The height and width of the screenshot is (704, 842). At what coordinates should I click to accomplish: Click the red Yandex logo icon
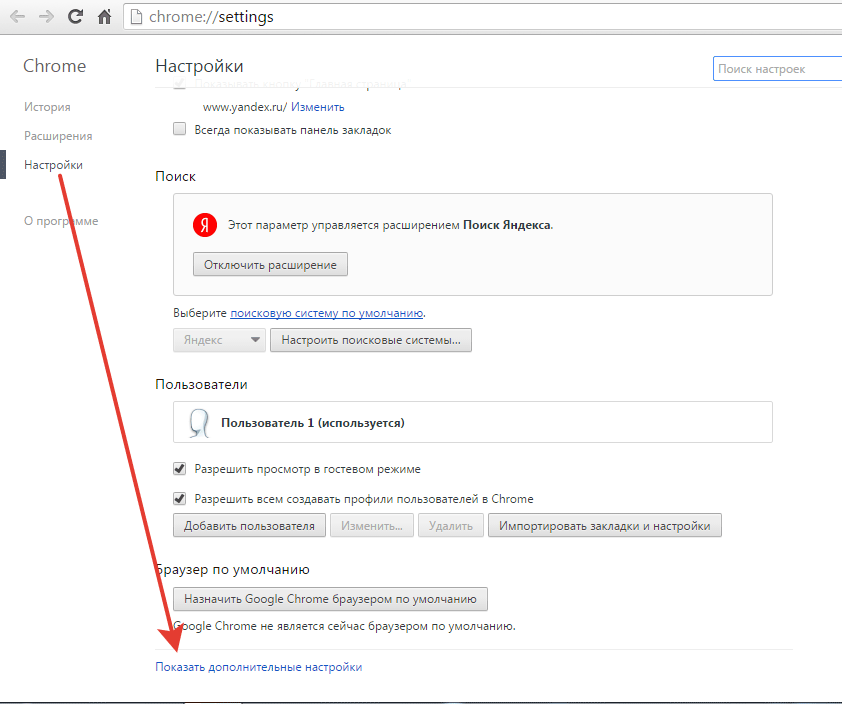click(x=205, y=224)
